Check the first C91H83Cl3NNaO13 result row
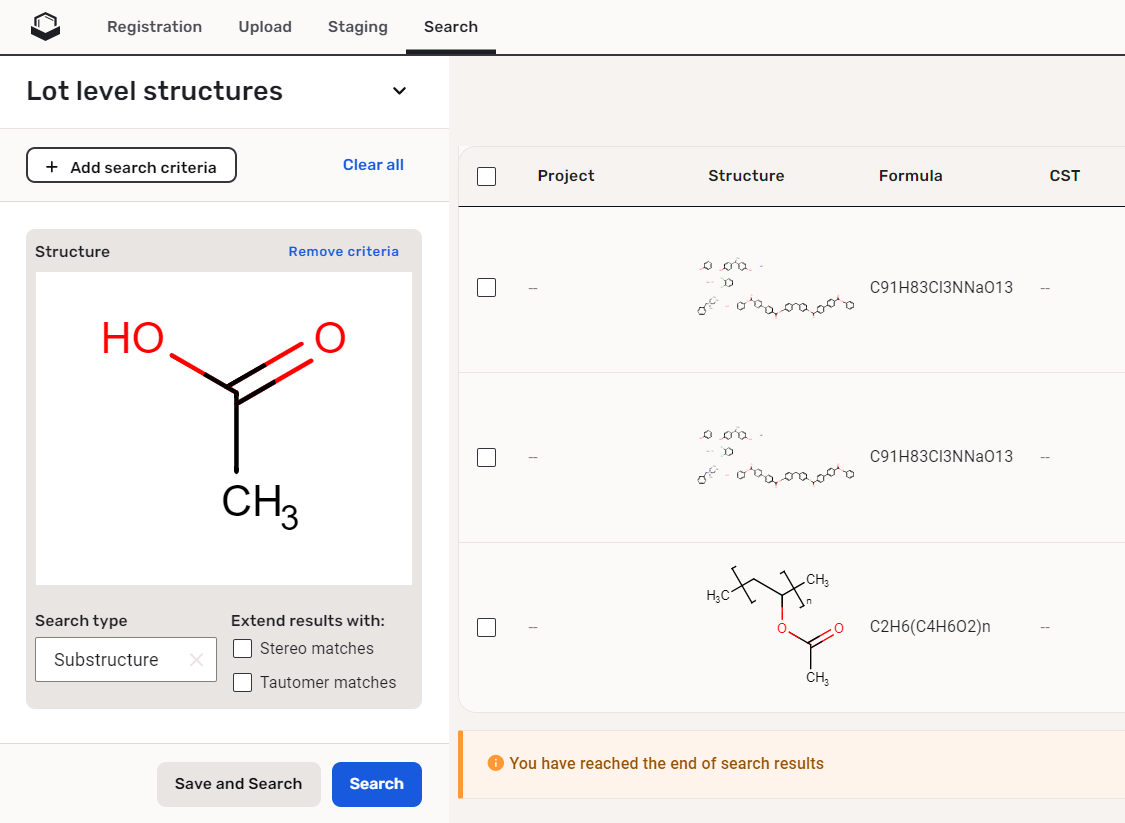Viewport: 1125px width, 823px height. coord(486,287)
